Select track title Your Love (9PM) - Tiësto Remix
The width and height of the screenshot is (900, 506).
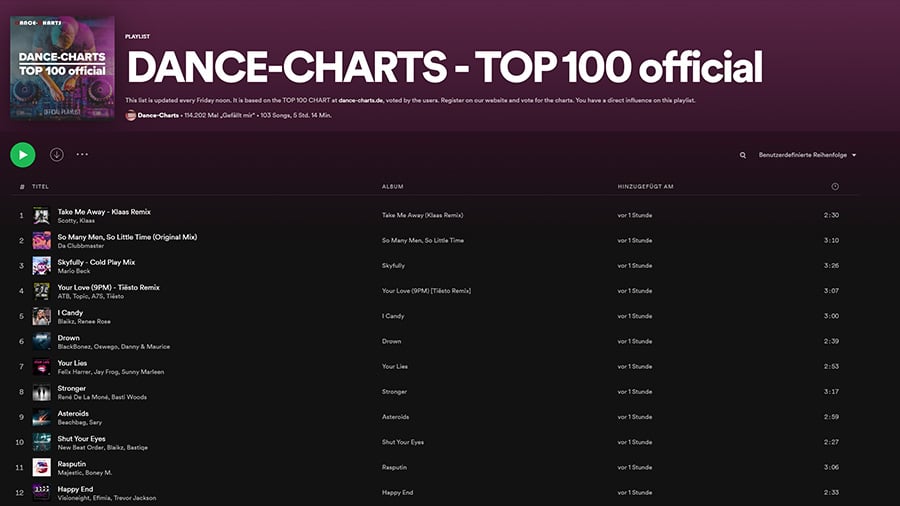(x=108, y=287)
